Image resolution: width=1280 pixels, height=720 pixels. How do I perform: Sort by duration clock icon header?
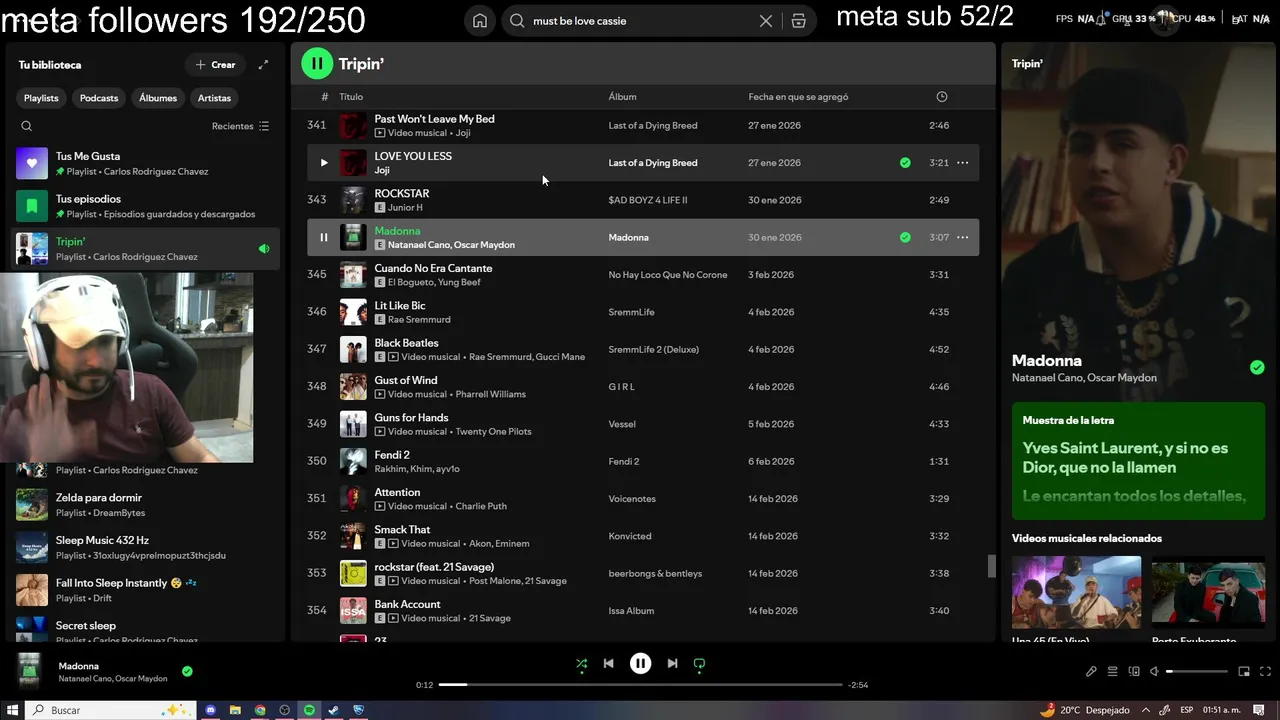tap(941, 97)
